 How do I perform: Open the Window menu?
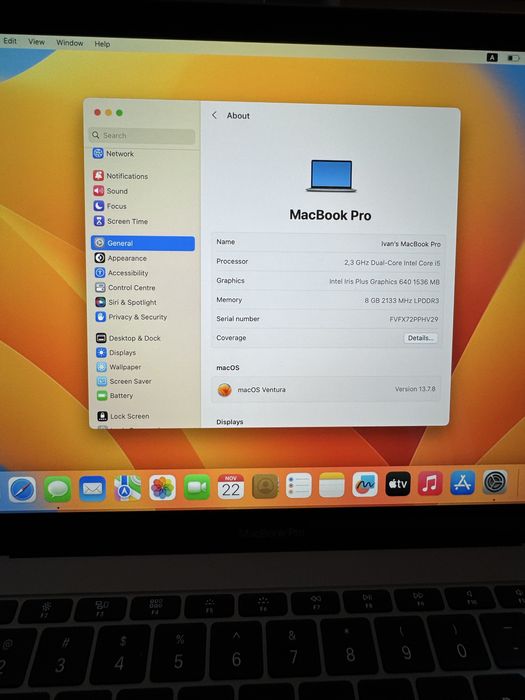click(x=70, y=43)
